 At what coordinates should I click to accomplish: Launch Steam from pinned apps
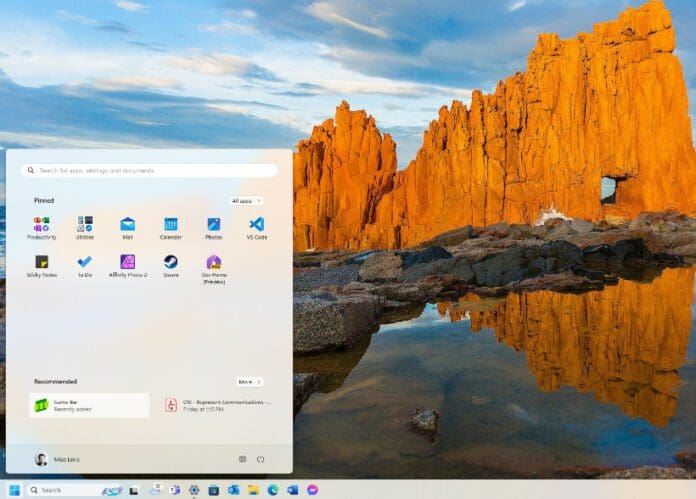(171, 264)
